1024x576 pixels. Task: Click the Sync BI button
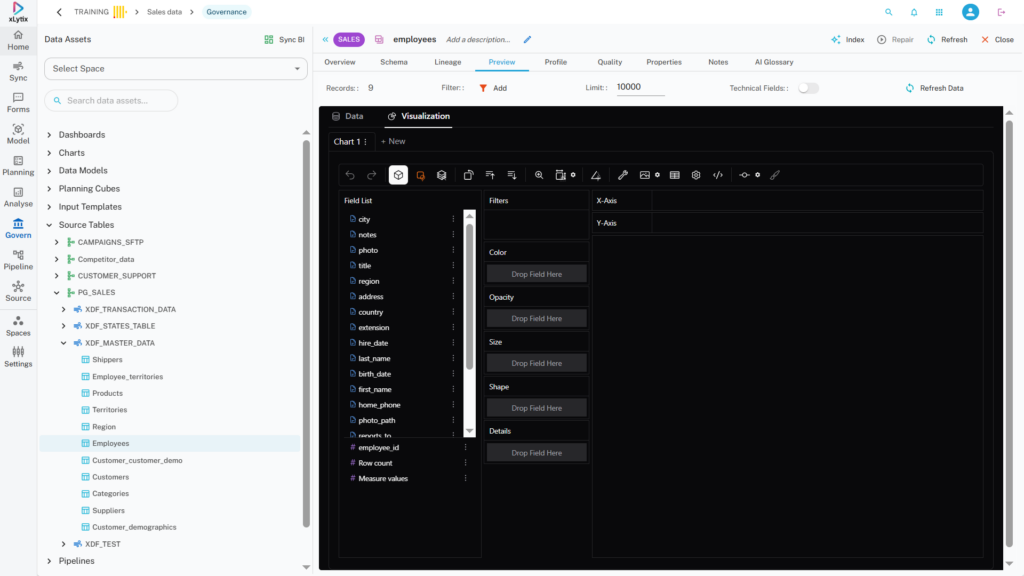[x=284, y=40]
